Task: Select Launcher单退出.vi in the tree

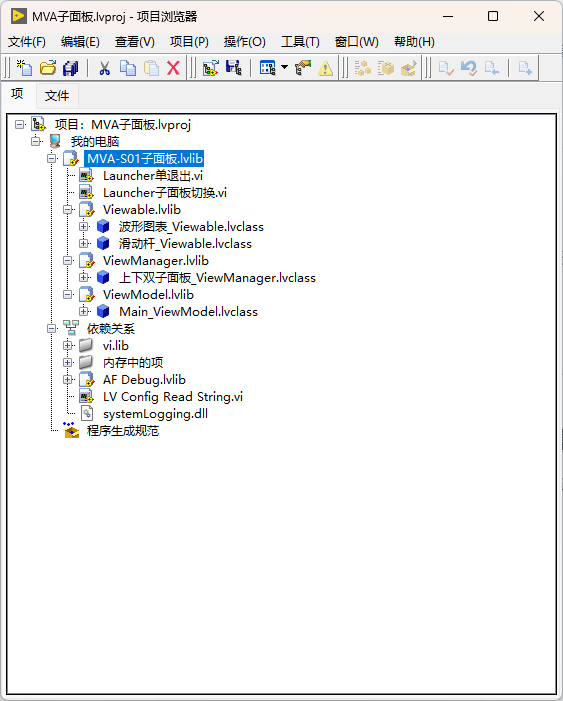Action: click(153, 176)
